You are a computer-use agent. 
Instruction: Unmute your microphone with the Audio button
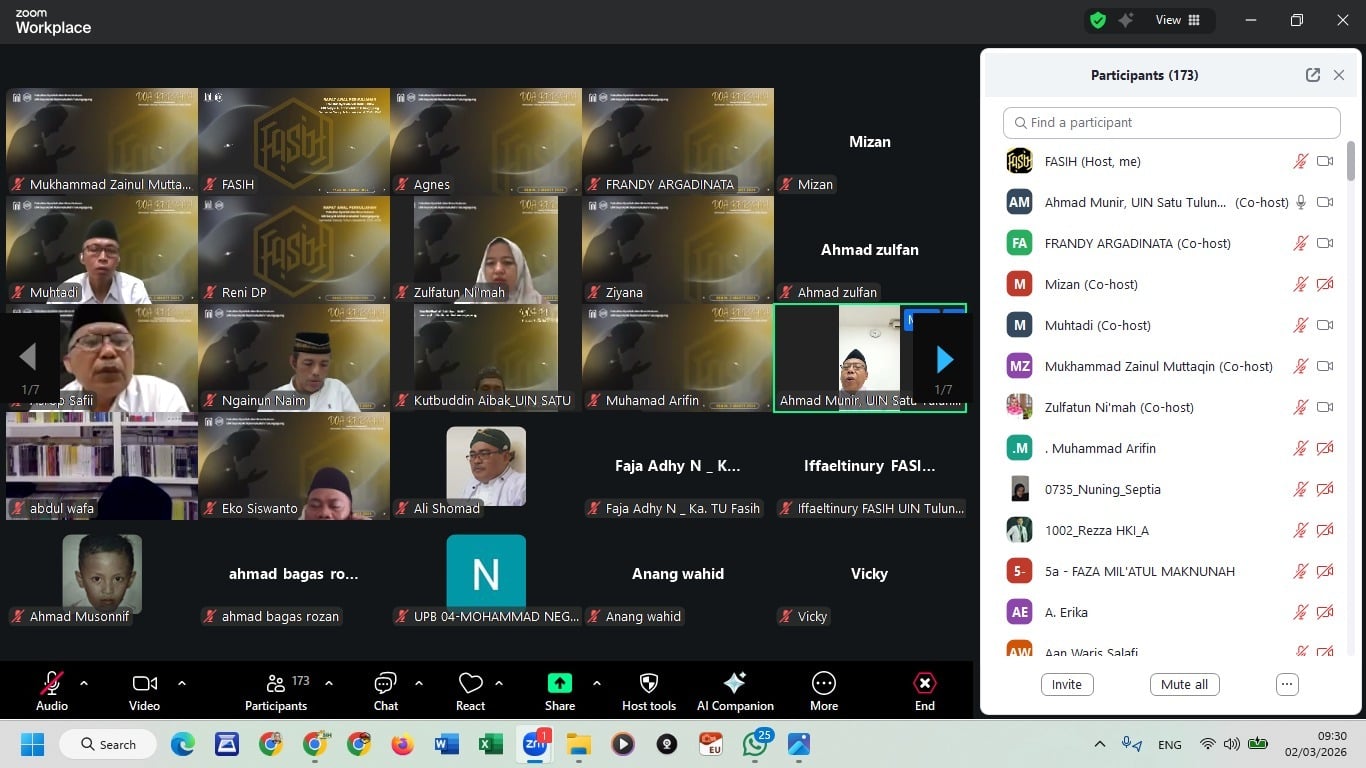[52, 691]
